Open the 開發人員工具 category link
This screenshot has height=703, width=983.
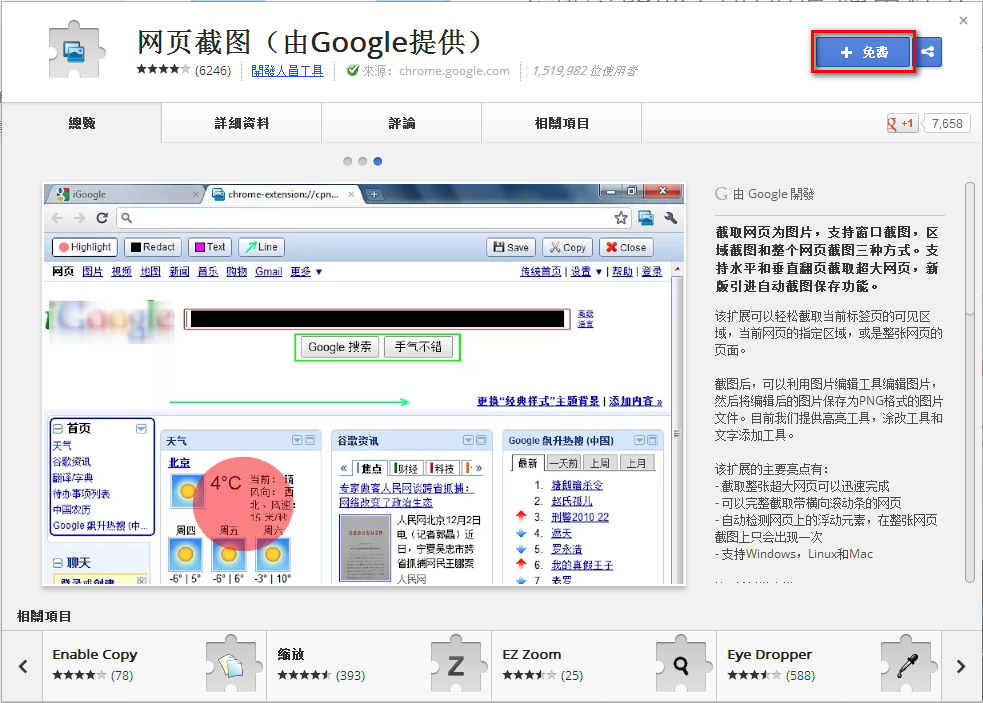click(287, 71)
